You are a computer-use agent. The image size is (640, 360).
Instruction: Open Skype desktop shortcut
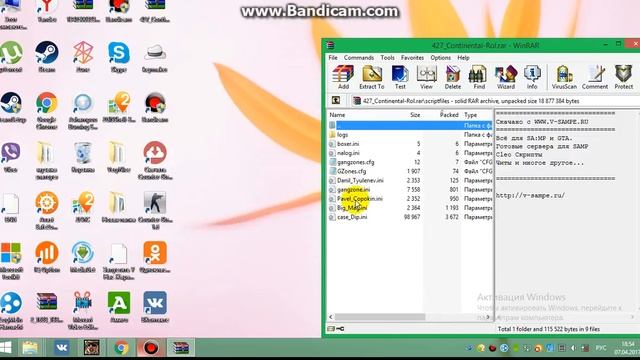click(119, 57)
